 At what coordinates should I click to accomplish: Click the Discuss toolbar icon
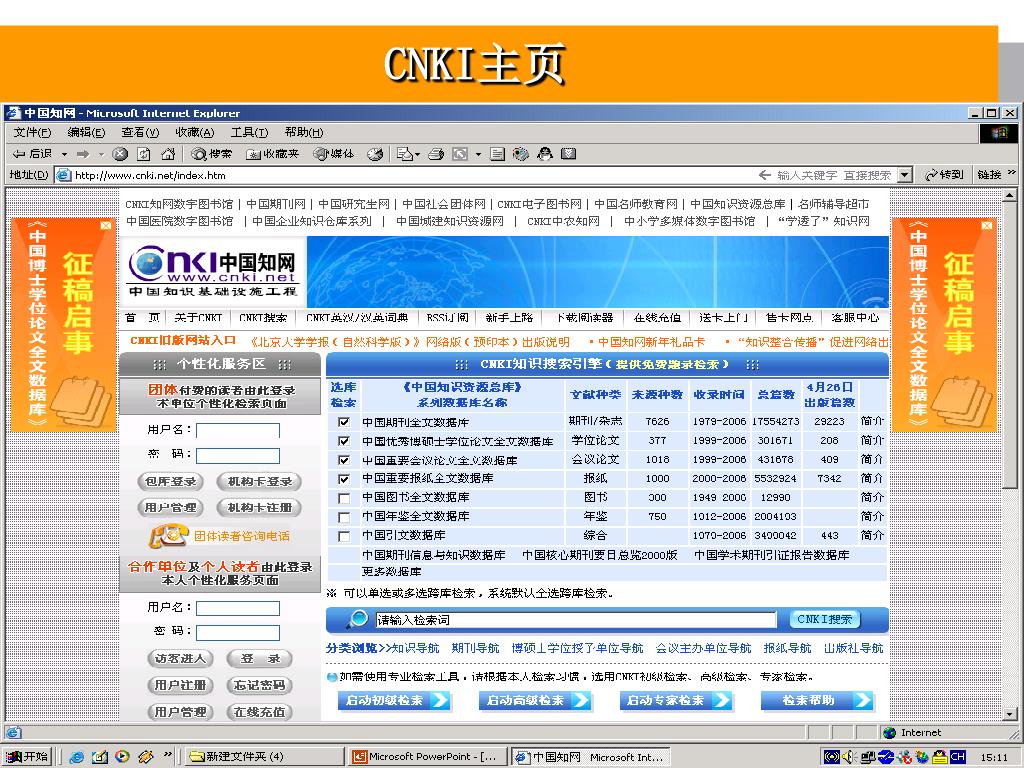498,154
